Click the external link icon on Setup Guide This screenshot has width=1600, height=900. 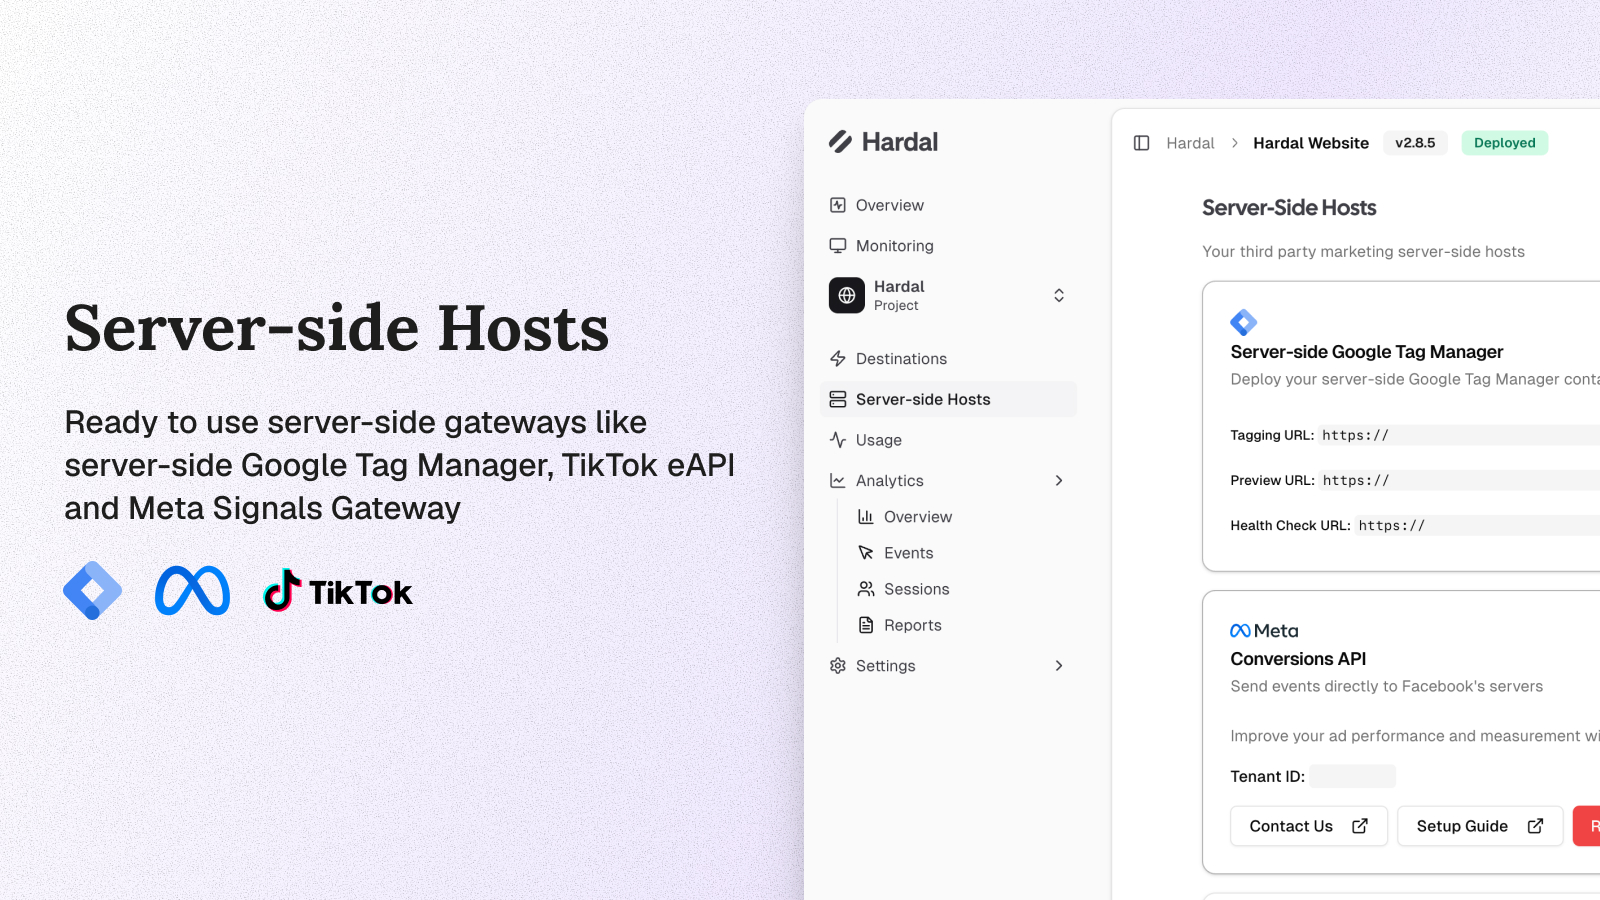point(1535,826)
